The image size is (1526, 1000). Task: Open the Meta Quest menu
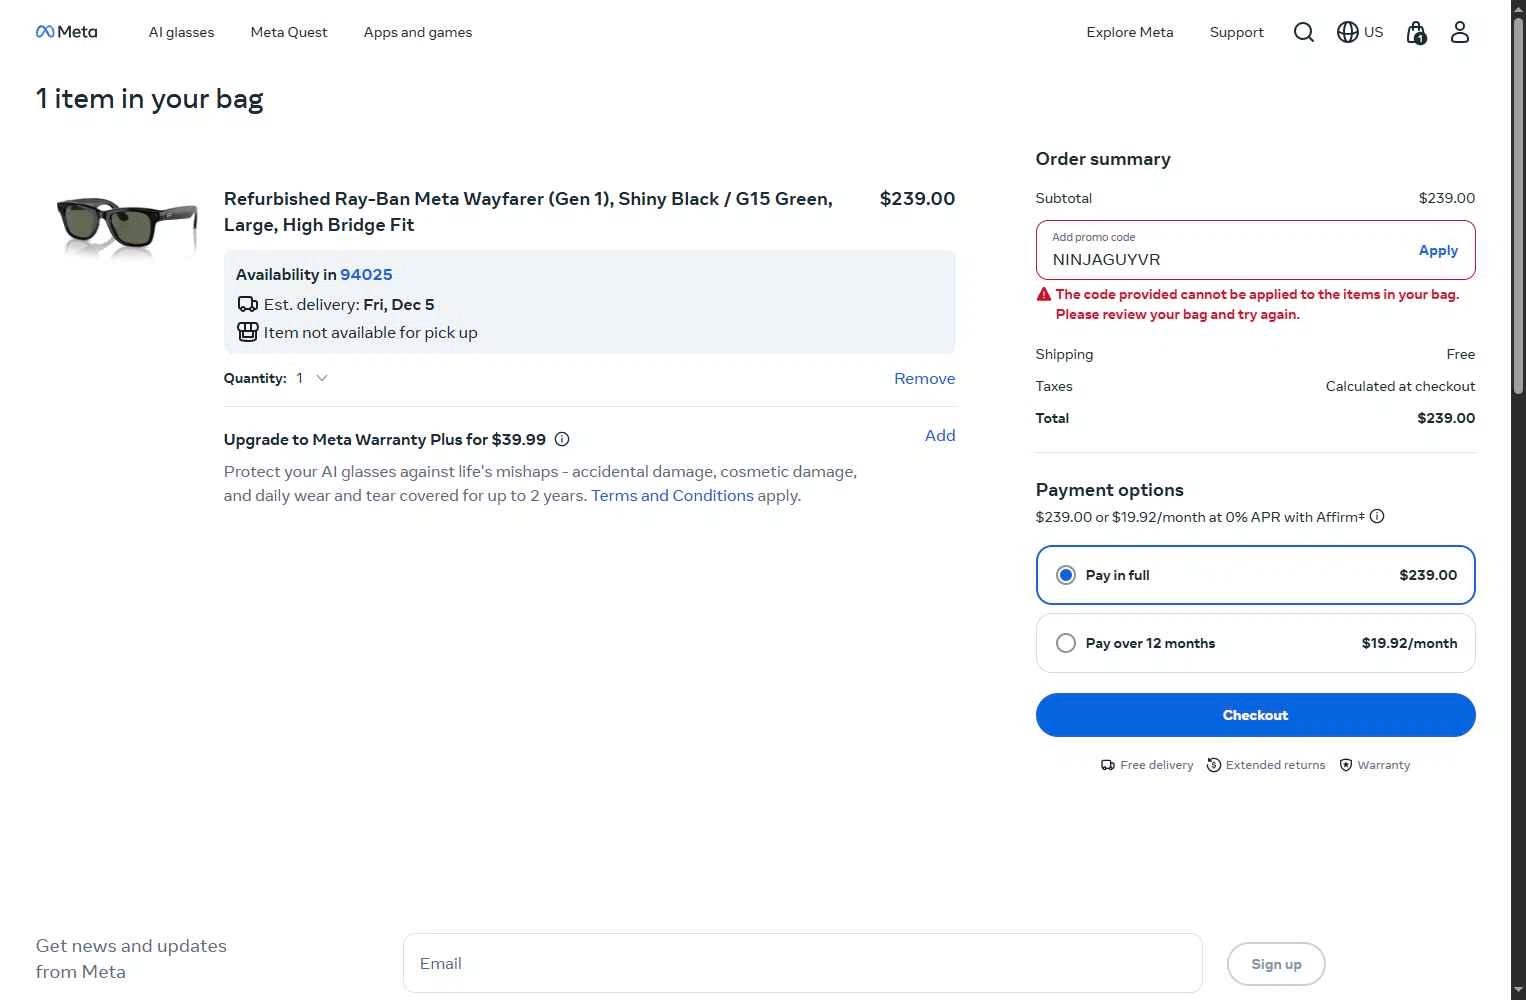[x=289, y=32]
